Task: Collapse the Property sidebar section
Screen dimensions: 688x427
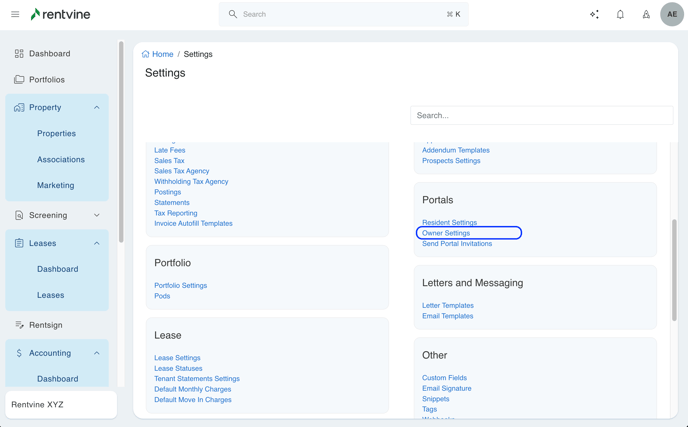Action: 97,107
